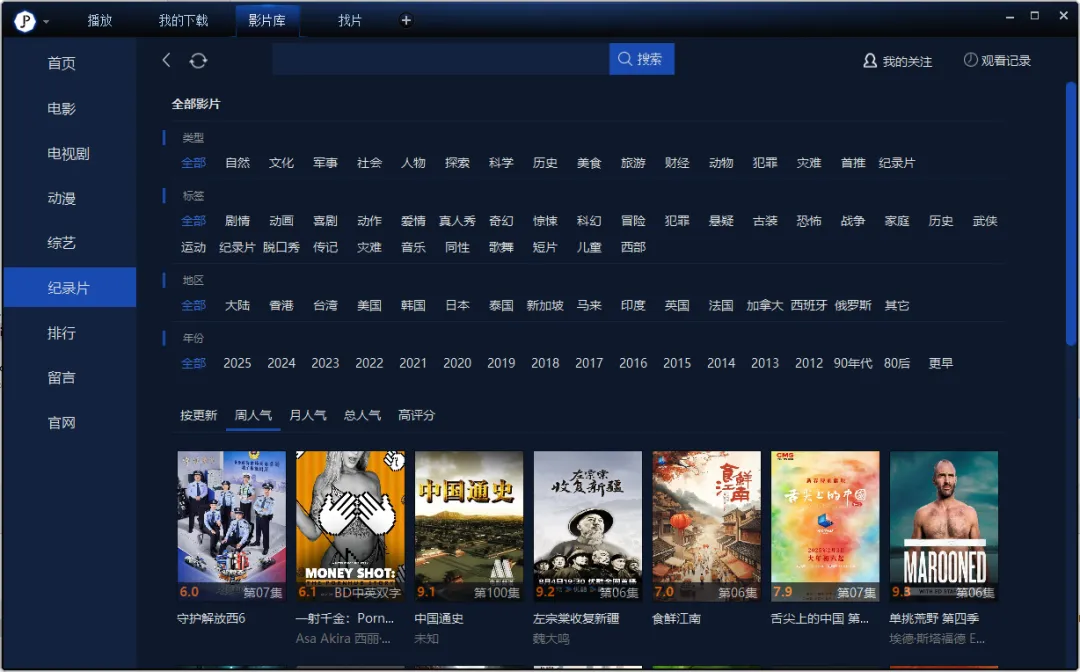Filter tag by 真人秀
The image size is (1080, 672).
point(457,221)
